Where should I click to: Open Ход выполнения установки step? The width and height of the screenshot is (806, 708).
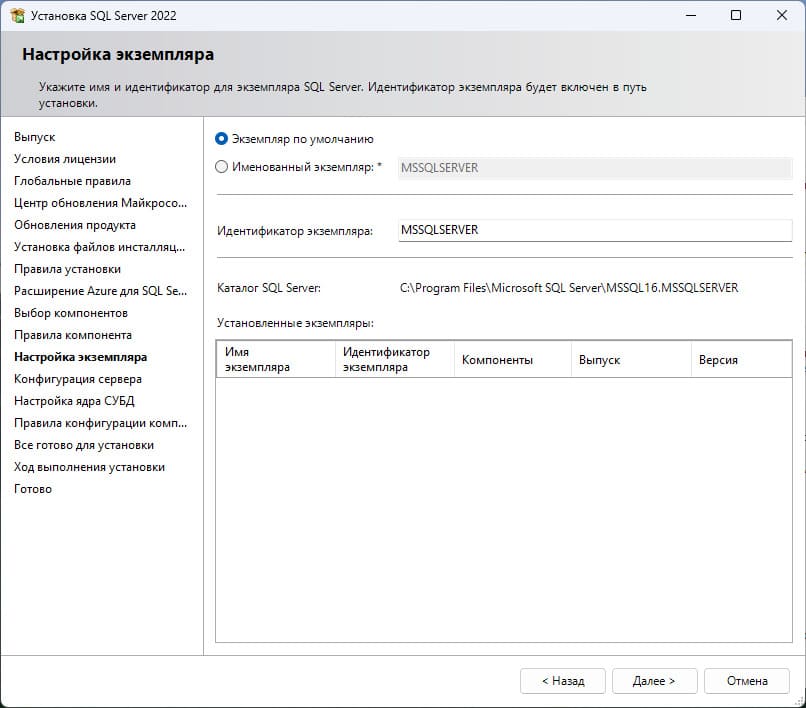point(89,467)
